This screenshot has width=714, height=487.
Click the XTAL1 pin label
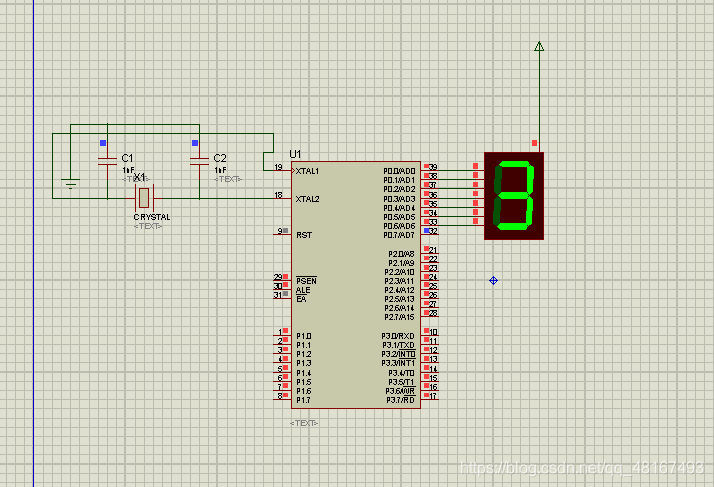tap(307, 171)
